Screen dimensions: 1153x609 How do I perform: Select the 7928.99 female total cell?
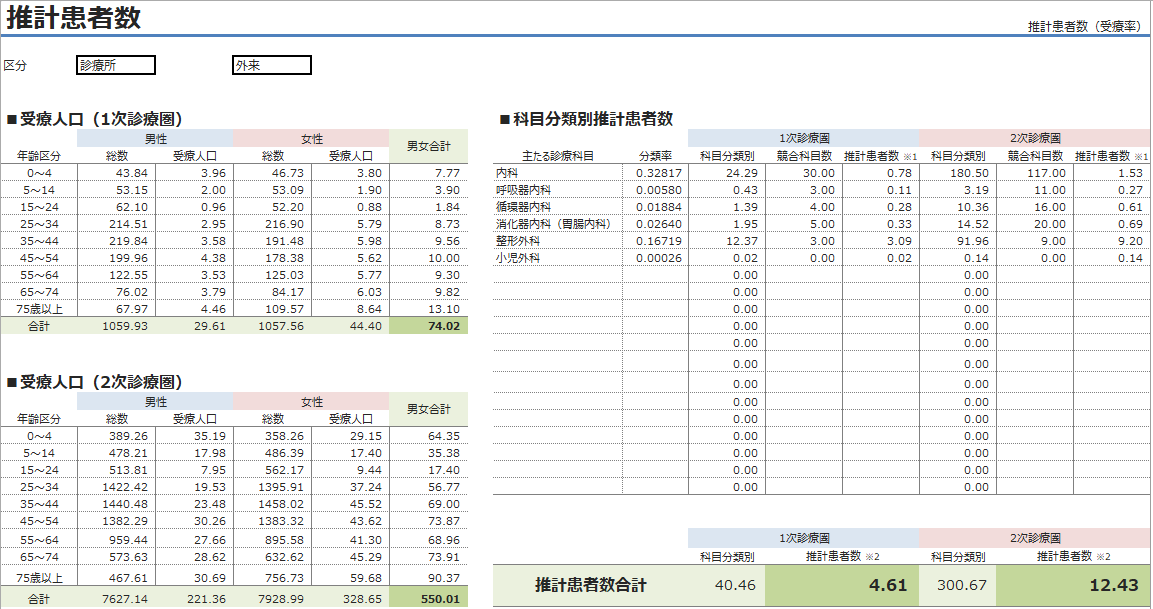[x=272, y=599]
